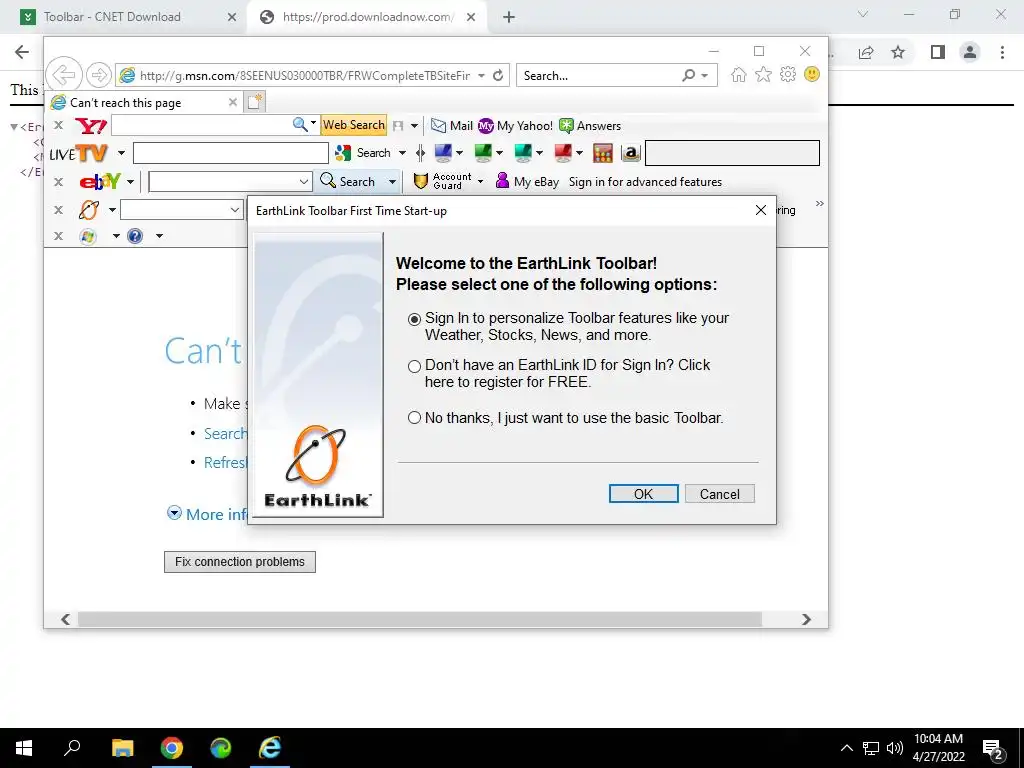Click Cancel in the EarthLink dialog
This screenshot has height=768, width=1024.
[x=720, y=494]
